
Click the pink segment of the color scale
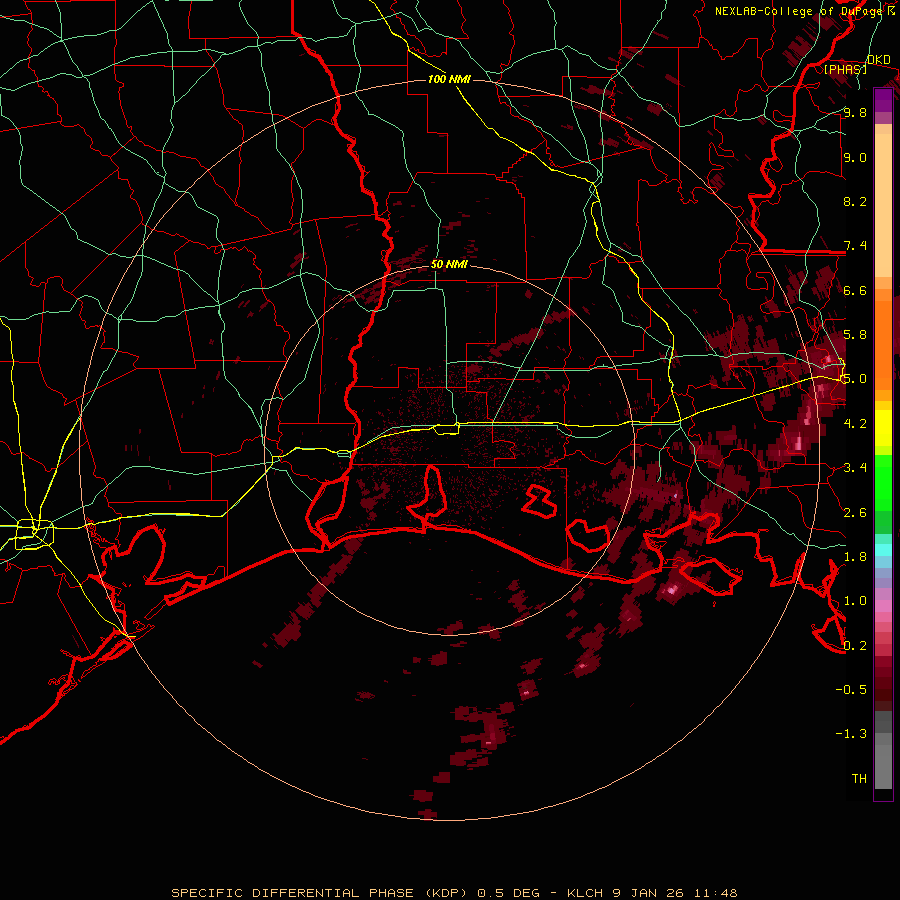point(883,606)
